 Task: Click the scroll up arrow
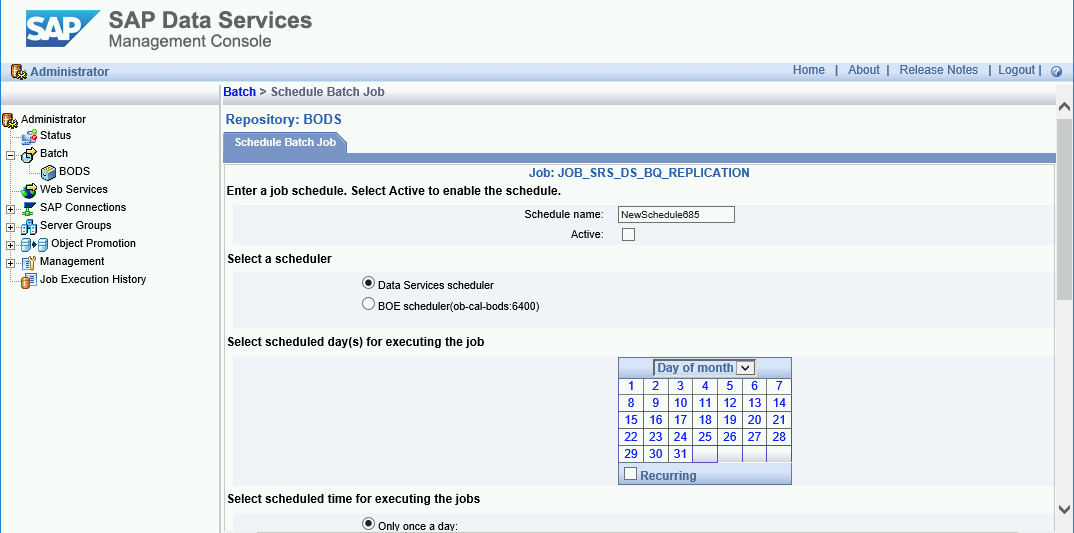pyautogui.click(x=1064, y=107)
